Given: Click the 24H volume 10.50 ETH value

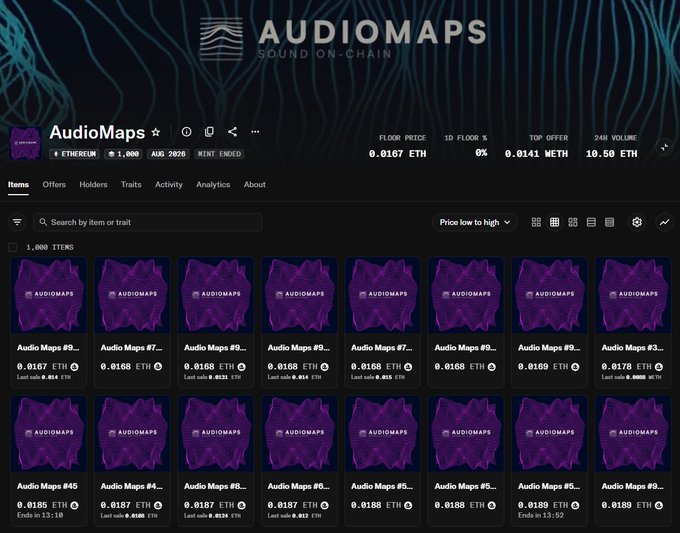Looking at the screenshot, I should (x=611, y=154).
